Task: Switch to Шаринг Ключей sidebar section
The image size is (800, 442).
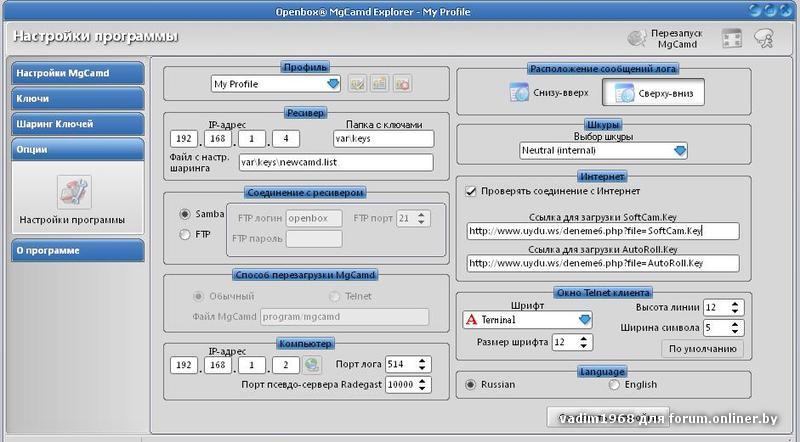Action: tap(77, 124)
